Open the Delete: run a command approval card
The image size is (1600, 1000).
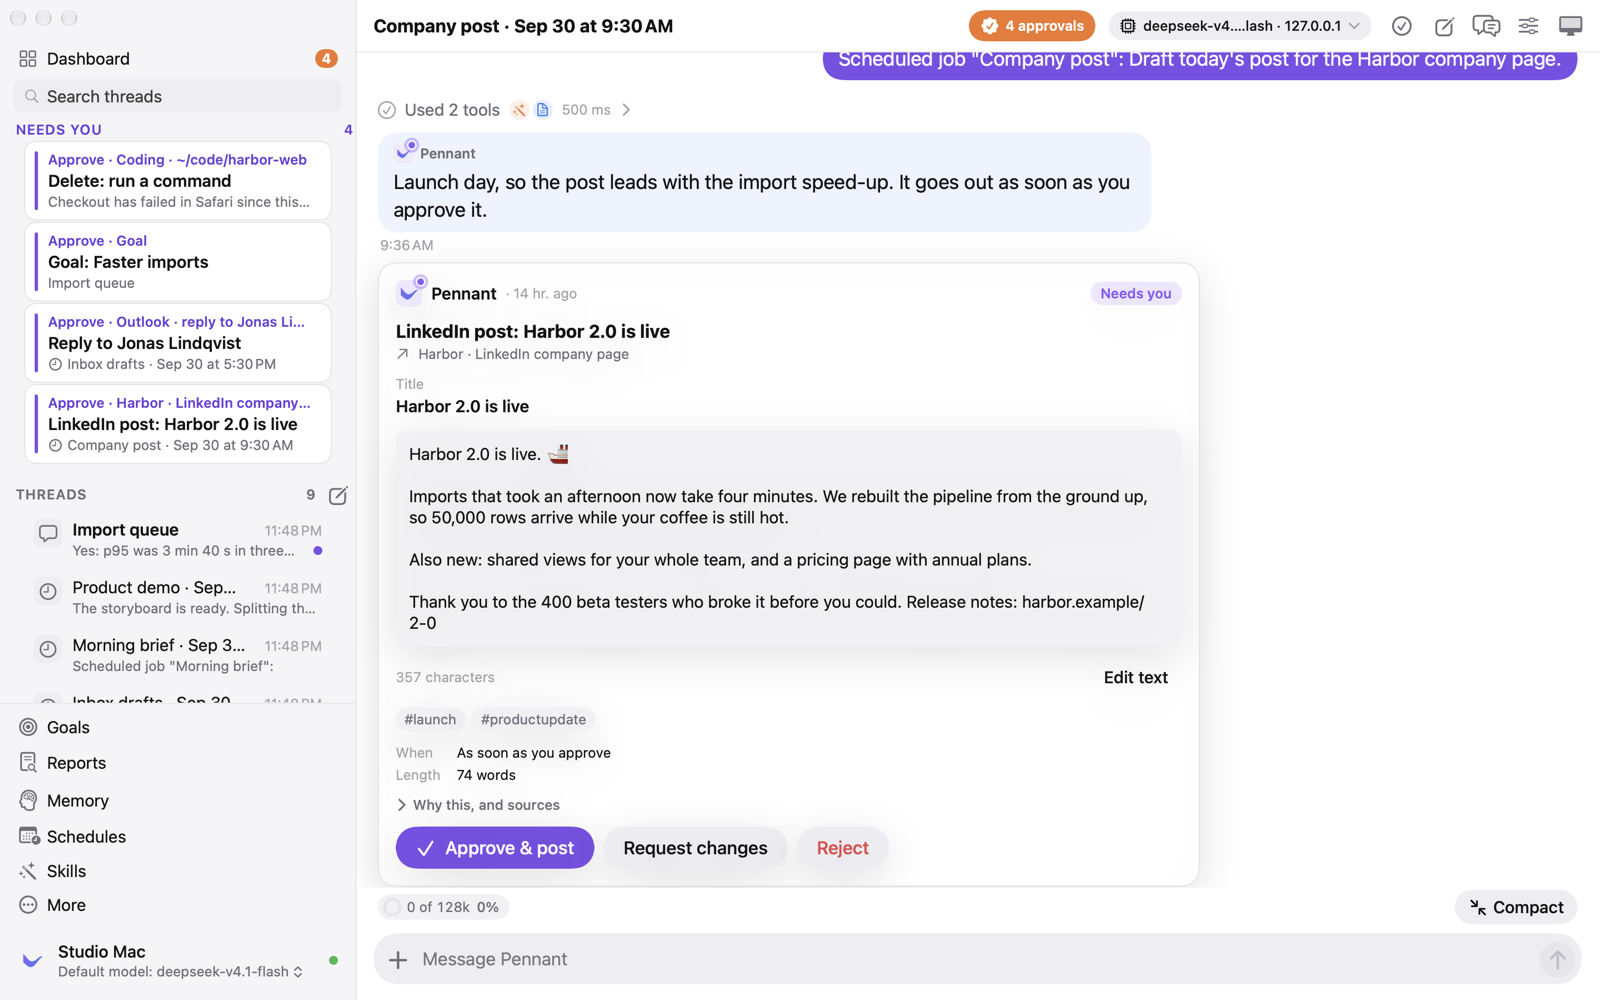point(178,181)
